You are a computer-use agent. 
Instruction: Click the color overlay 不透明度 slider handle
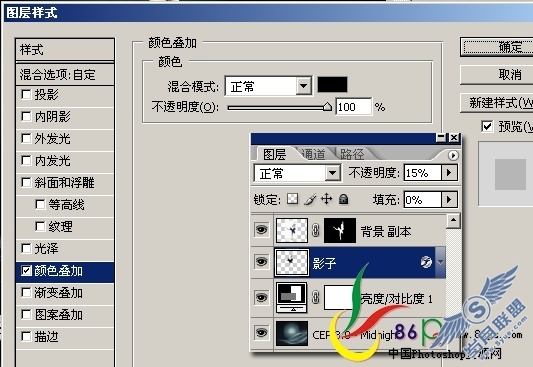tap(327, 107)
